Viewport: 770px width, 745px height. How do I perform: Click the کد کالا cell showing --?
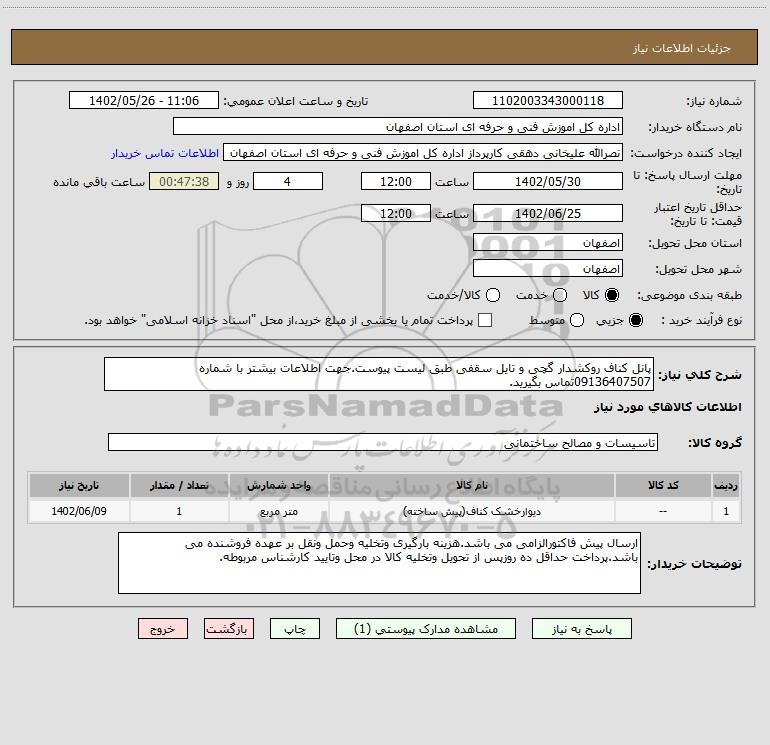[663, 511]
